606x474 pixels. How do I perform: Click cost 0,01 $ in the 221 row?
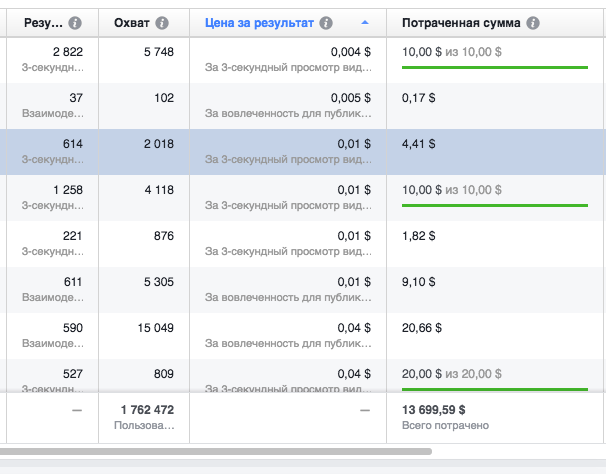[354, 236]
